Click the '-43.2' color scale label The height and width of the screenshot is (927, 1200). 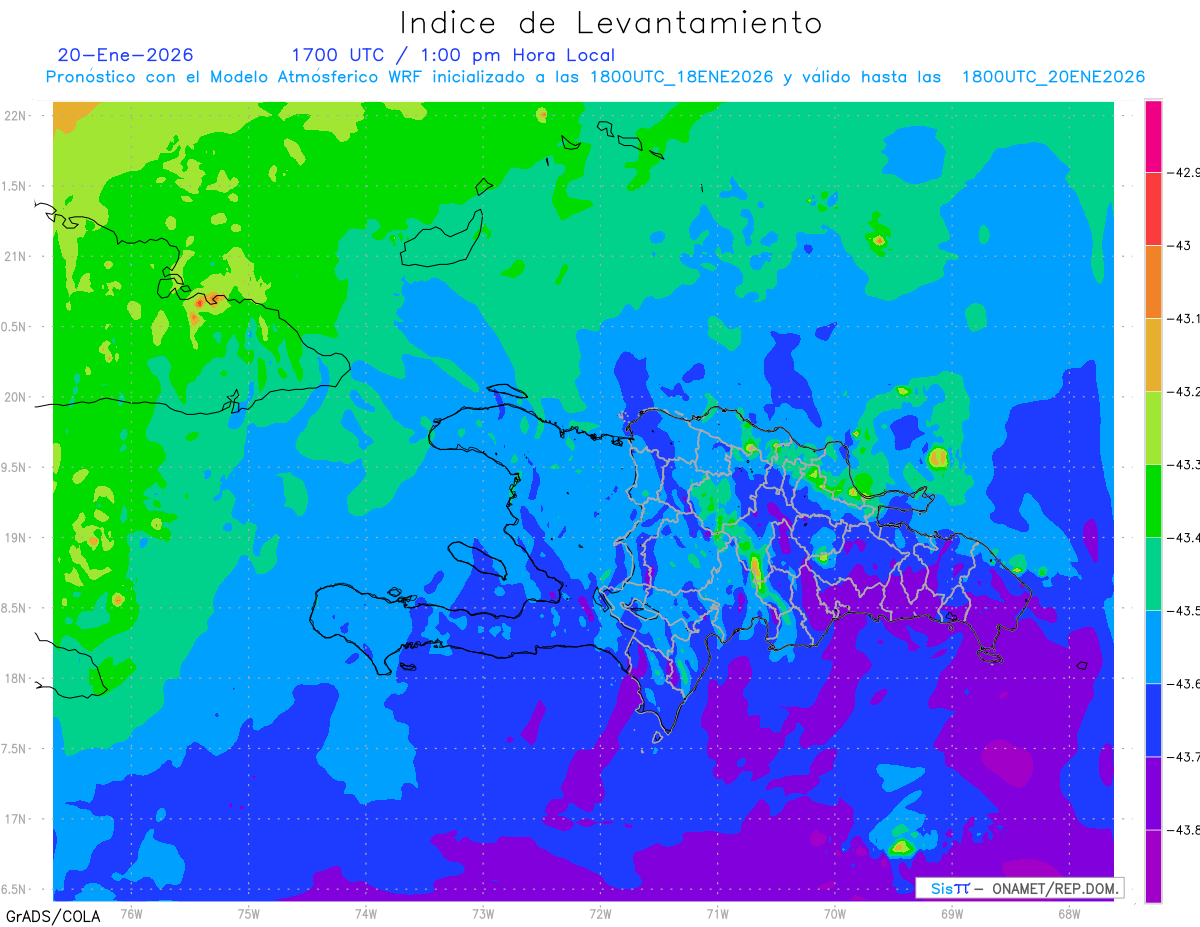click(x=1184, y=392)
